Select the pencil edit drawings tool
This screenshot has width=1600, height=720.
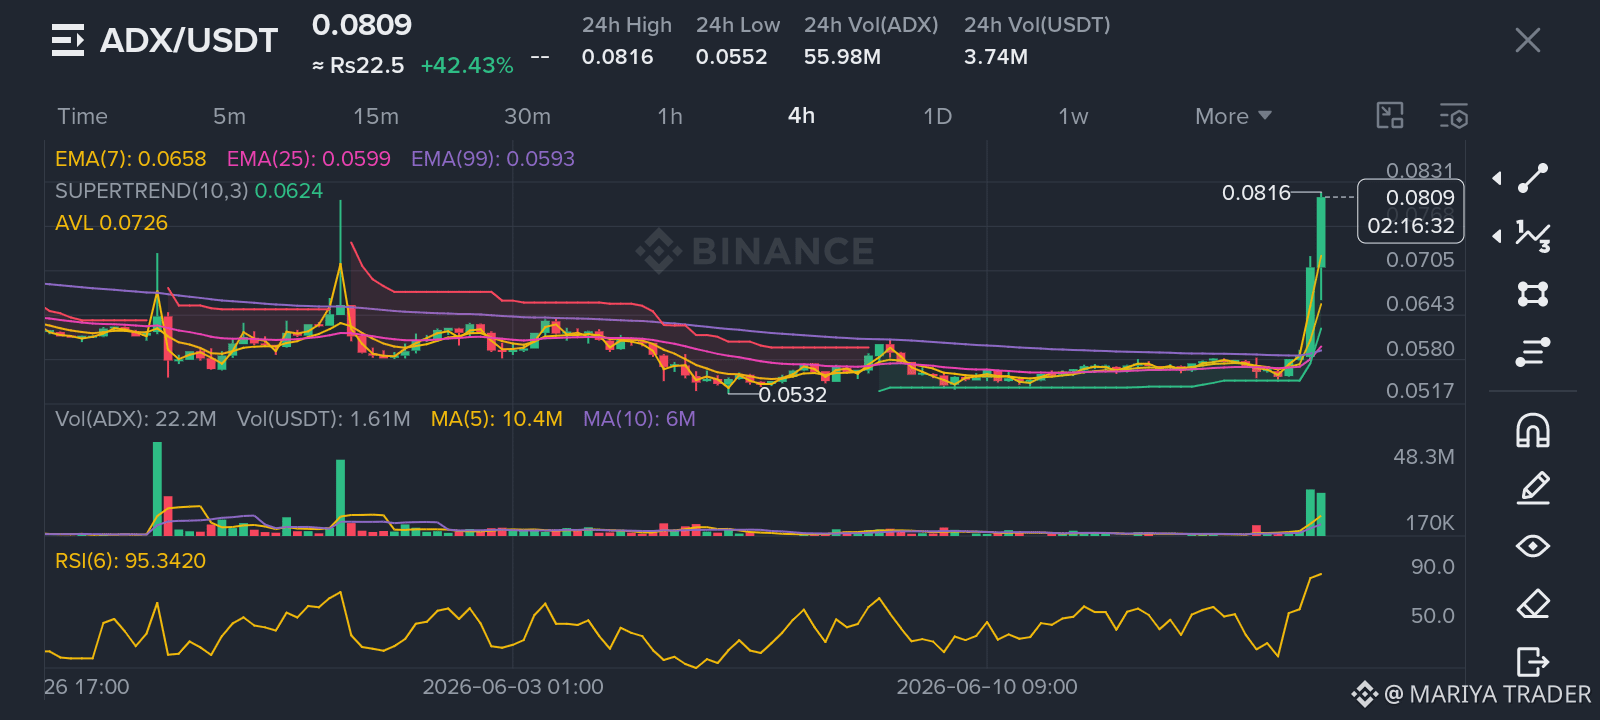coord(1533,488)
